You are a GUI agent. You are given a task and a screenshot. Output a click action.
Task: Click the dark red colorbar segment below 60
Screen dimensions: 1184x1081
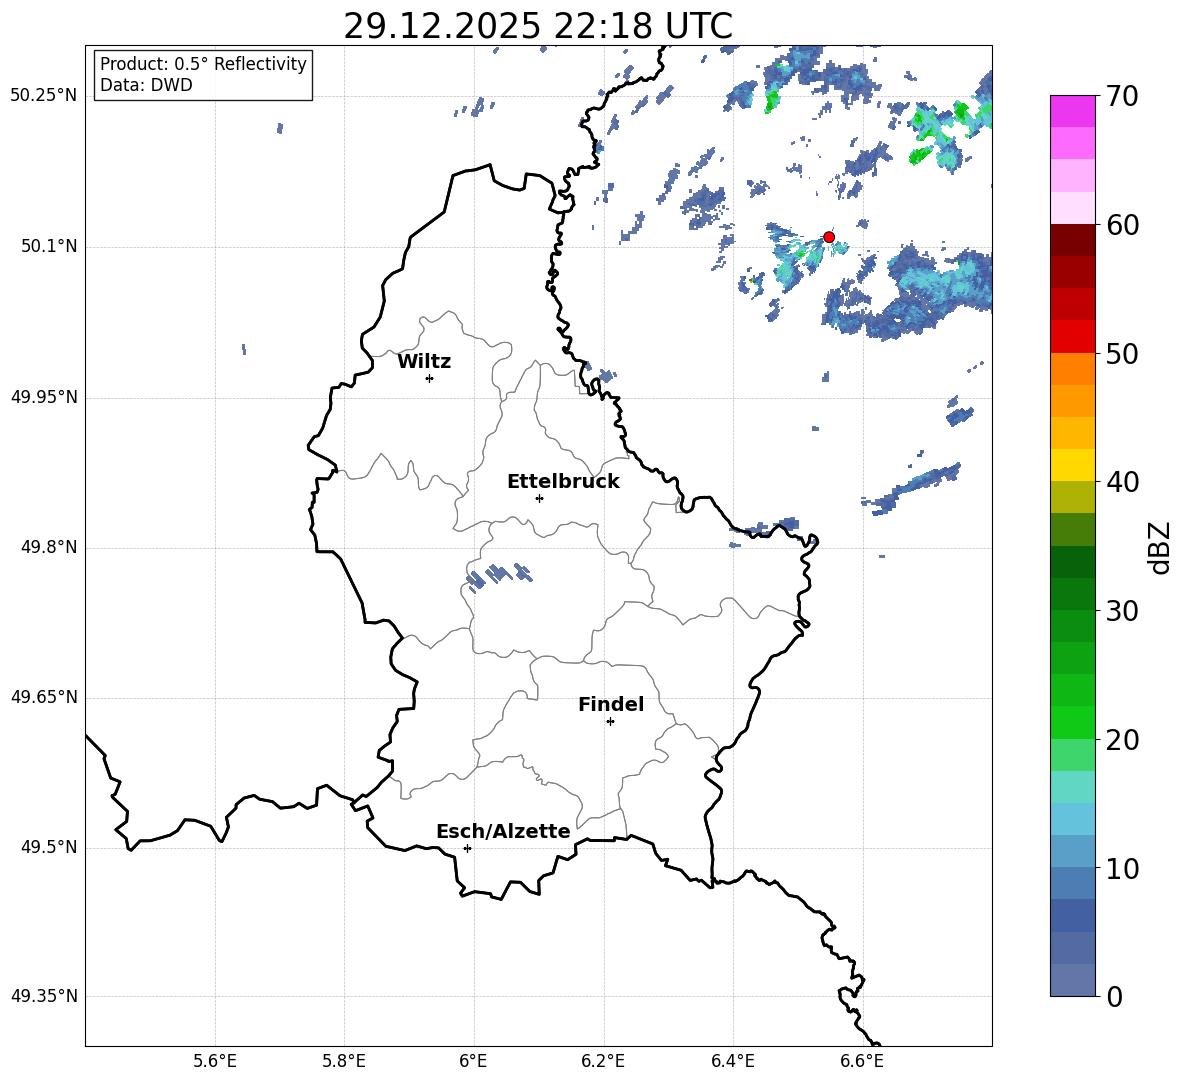1072,240
